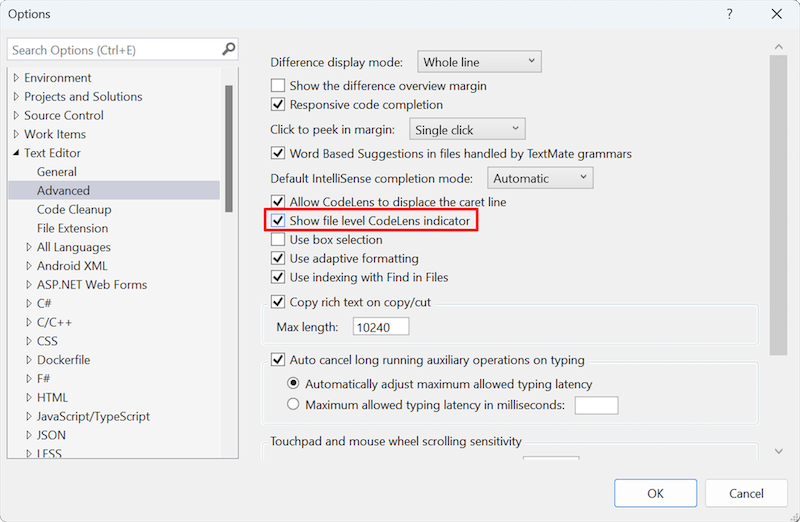Toggle Auto cancel long running operations checkbox
Viewport: 800px width, 522px height.
tap(278, 360)
